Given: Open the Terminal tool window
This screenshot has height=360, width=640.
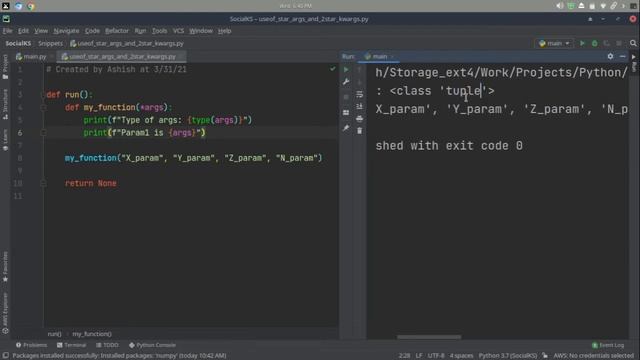Looking at the screenshot, I should [71, 345].
